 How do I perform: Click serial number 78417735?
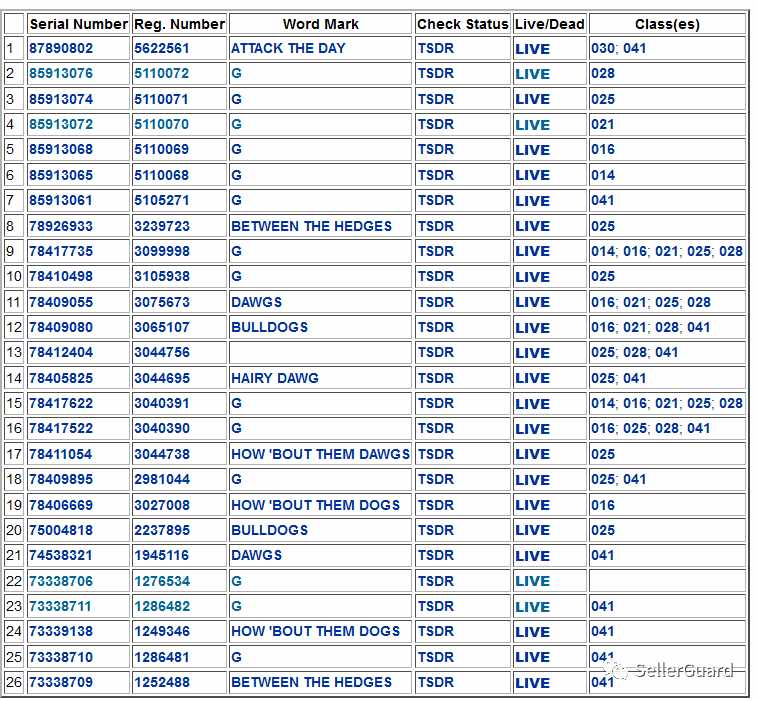[61, 251]
